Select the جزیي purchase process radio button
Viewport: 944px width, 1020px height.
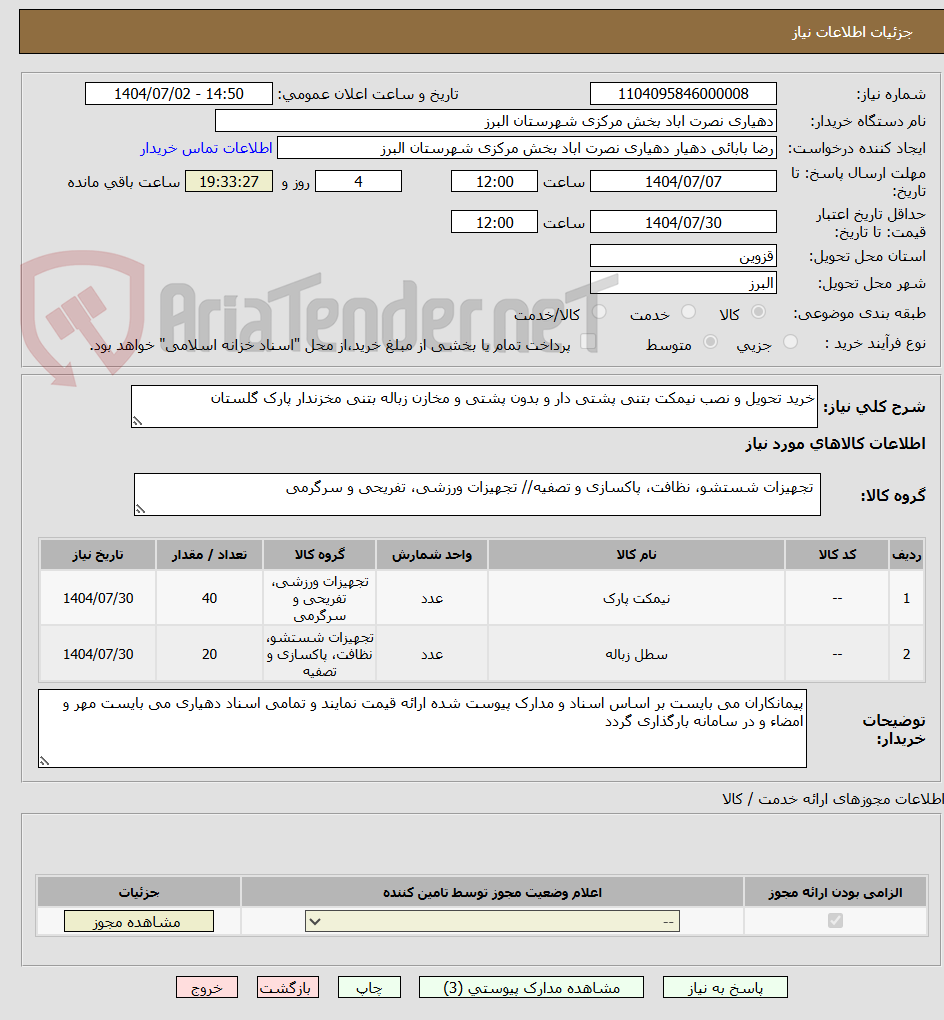792,342
